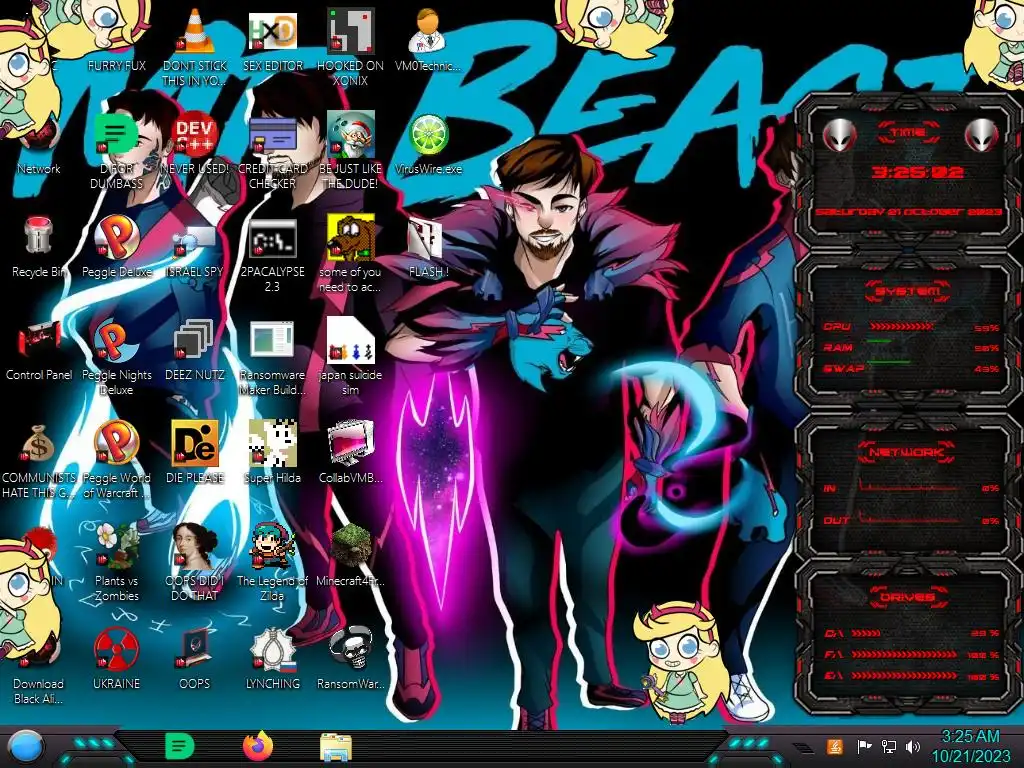
Task: Click the DRIVES widget header
Action: [906, 597]
